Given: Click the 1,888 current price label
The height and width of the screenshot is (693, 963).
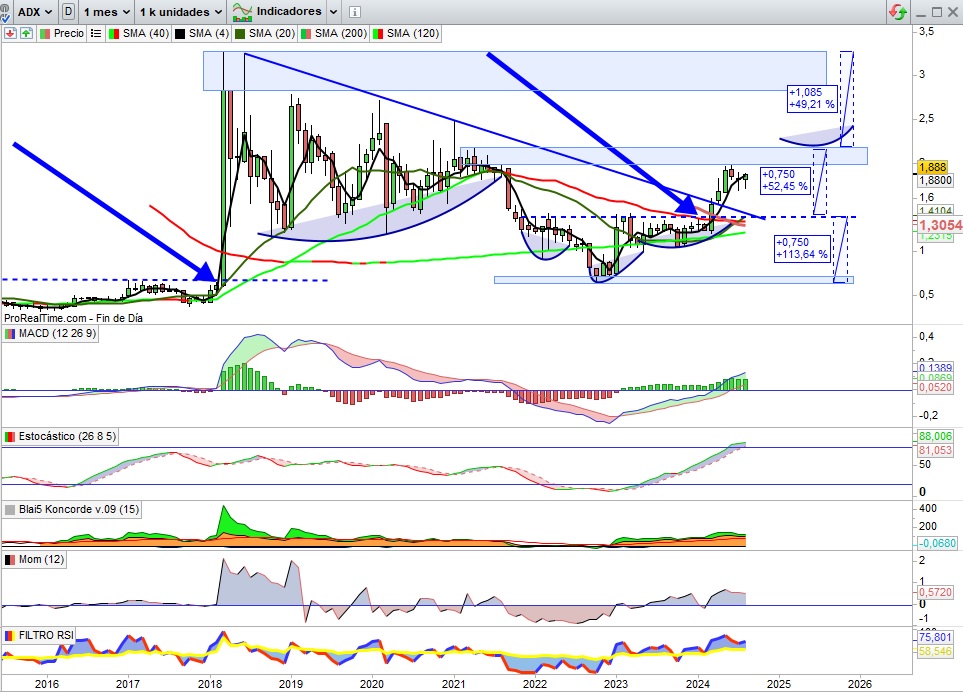Looking at the screenshot, I should (932, 167).
